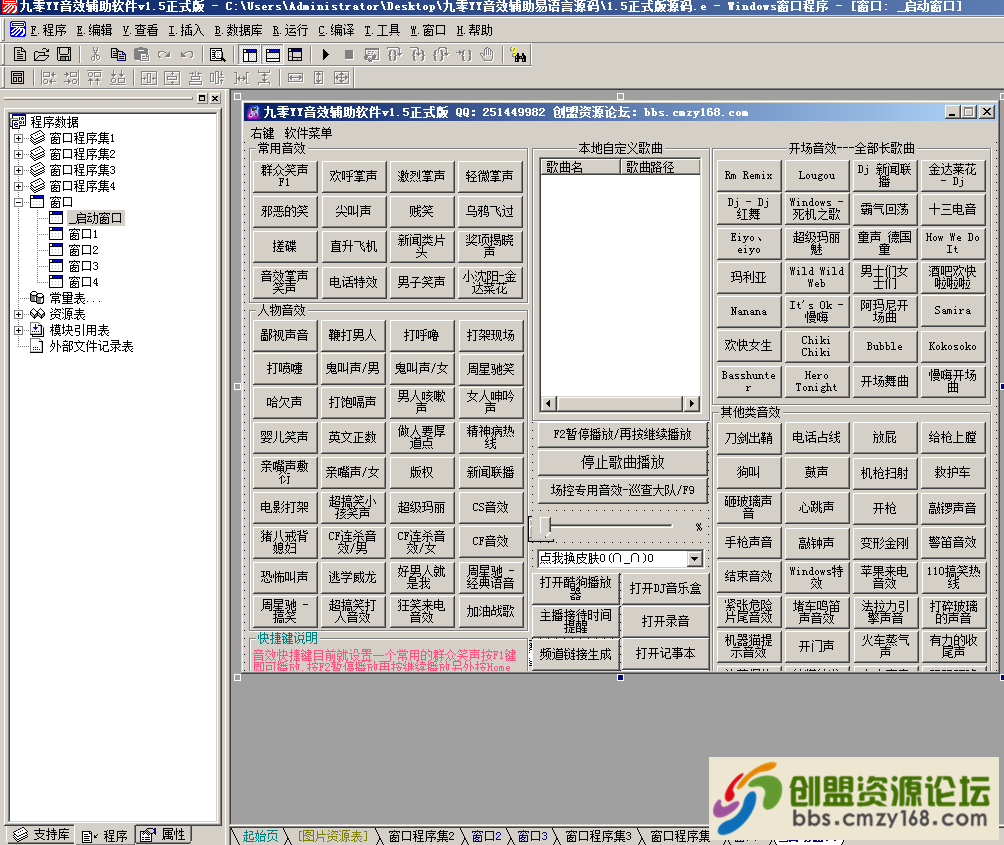
Task: Click the view-window debug icon after stop
Action: [371, 54]
